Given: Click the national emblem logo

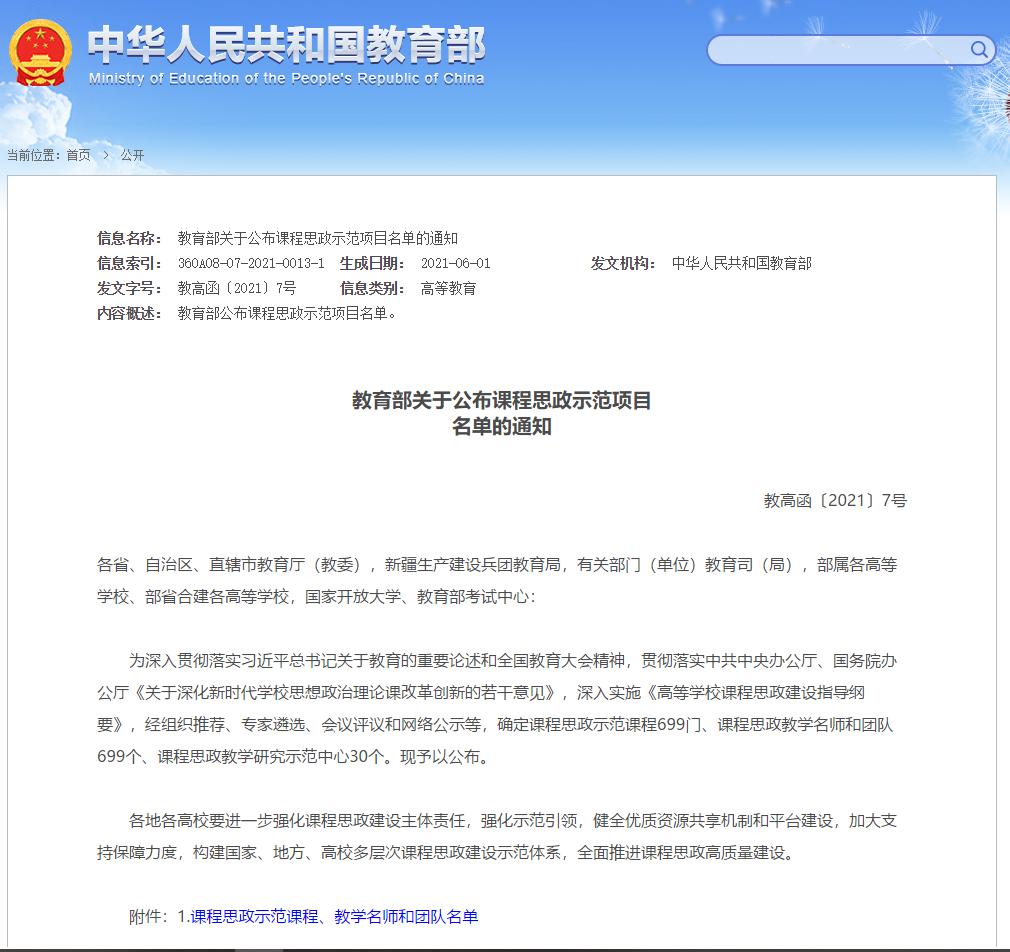Looking at the screenshot, I should [x=41, y=53].
